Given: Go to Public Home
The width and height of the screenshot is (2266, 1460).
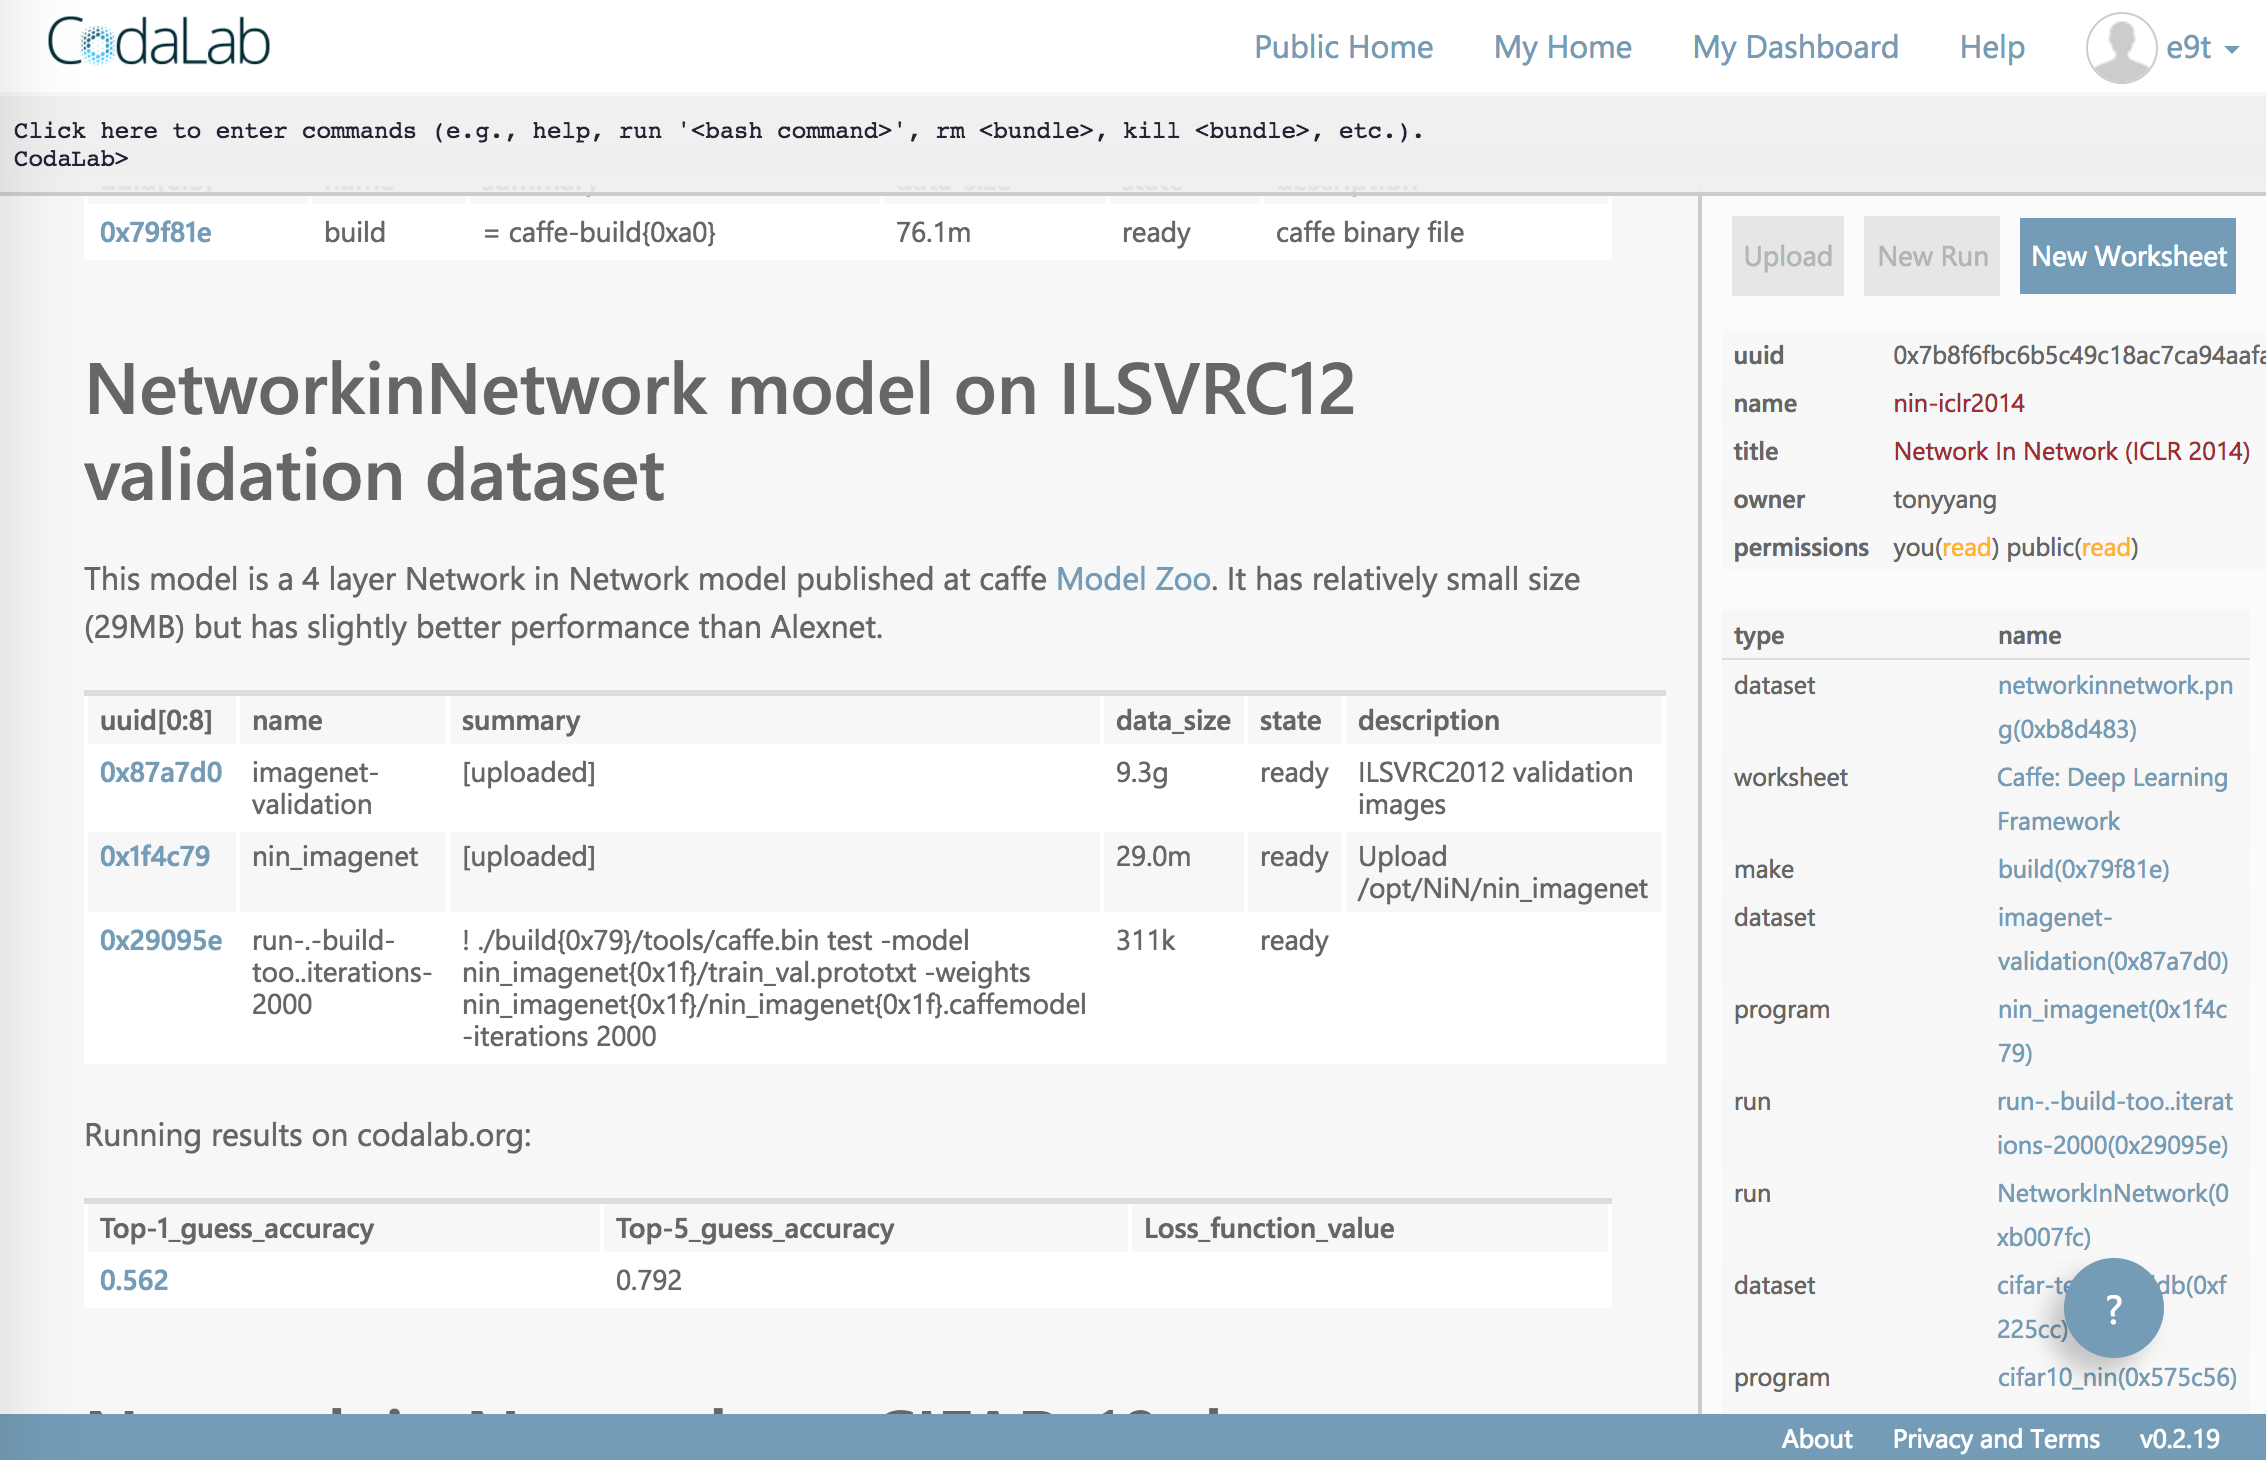Looking at the screenshot, I should click(x=1343, y=47).
